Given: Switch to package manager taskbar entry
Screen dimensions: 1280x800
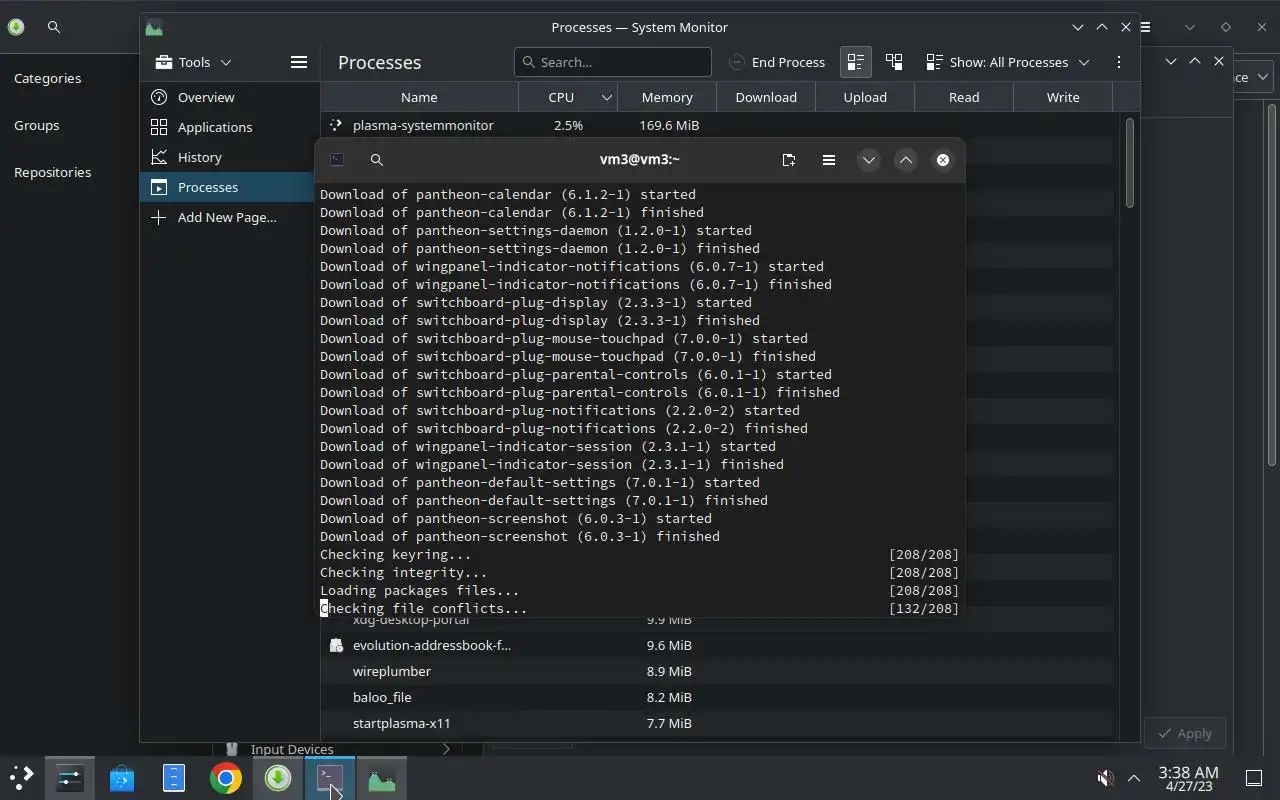Looking at the screenshot, I should (277, 777).
